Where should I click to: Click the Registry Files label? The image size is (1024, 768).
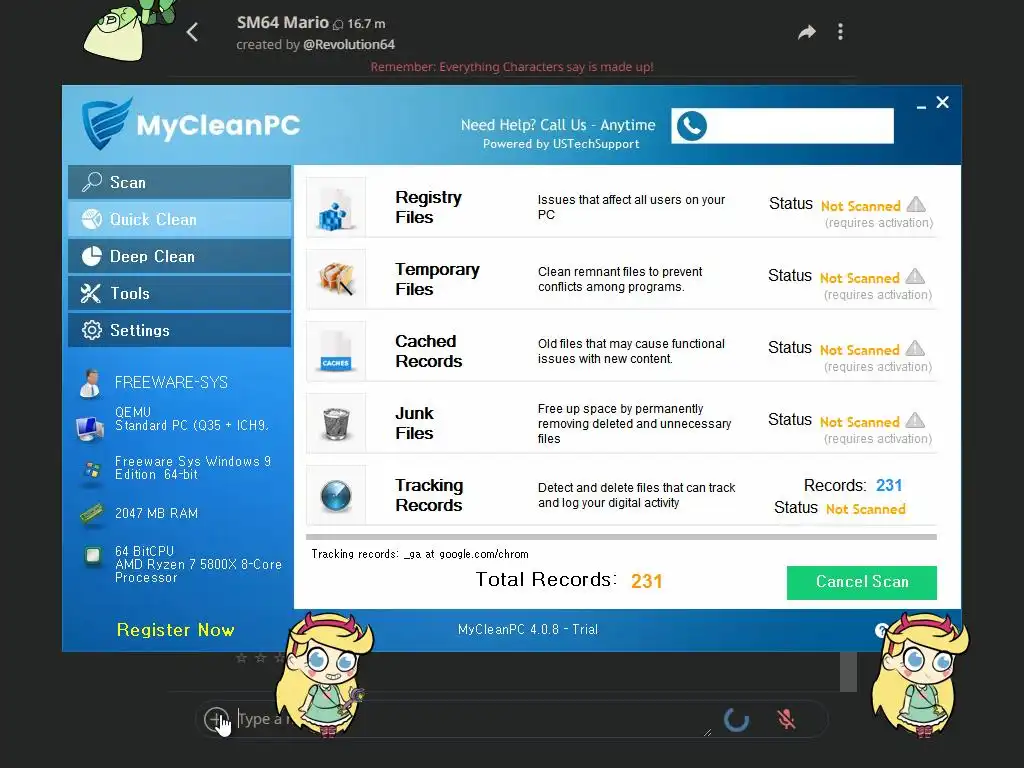[x=428, y=207]
